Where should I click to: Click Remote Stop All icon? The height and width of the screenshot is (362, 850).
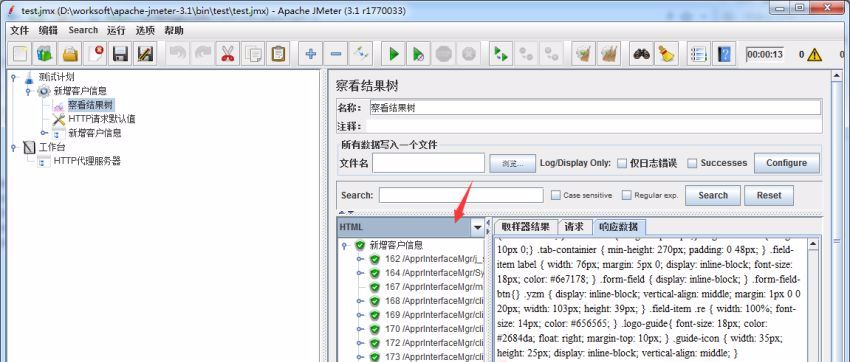click(526, 54)
